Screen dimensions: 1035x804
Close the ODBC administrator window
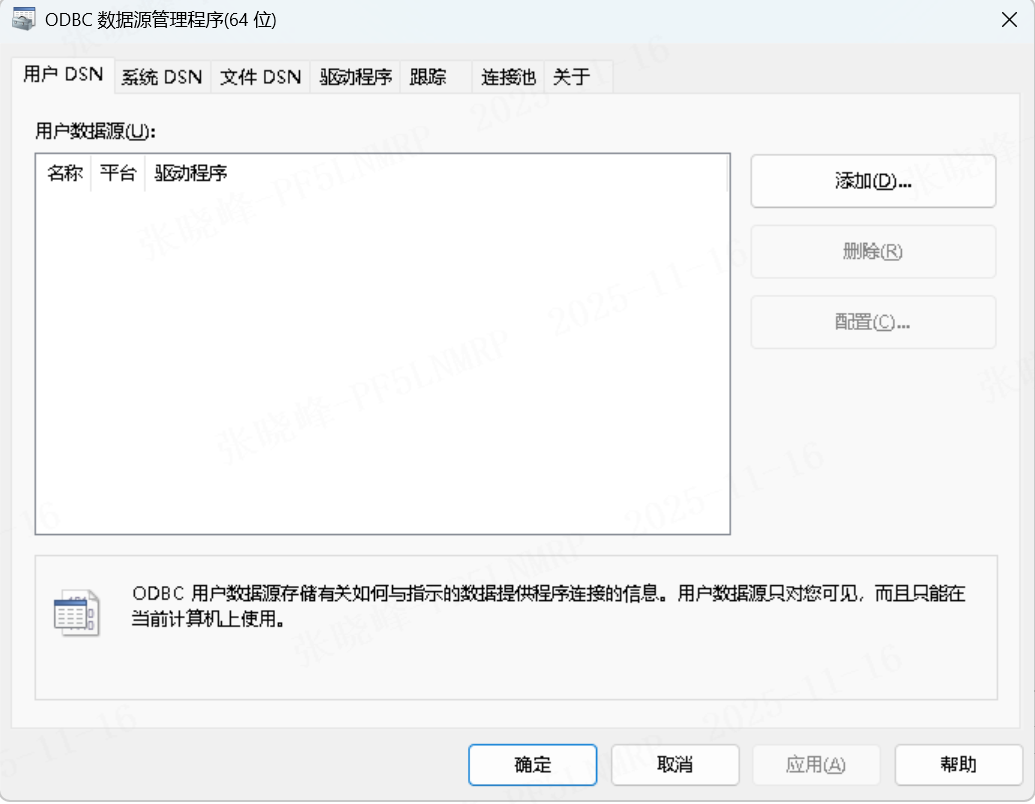1009,20
